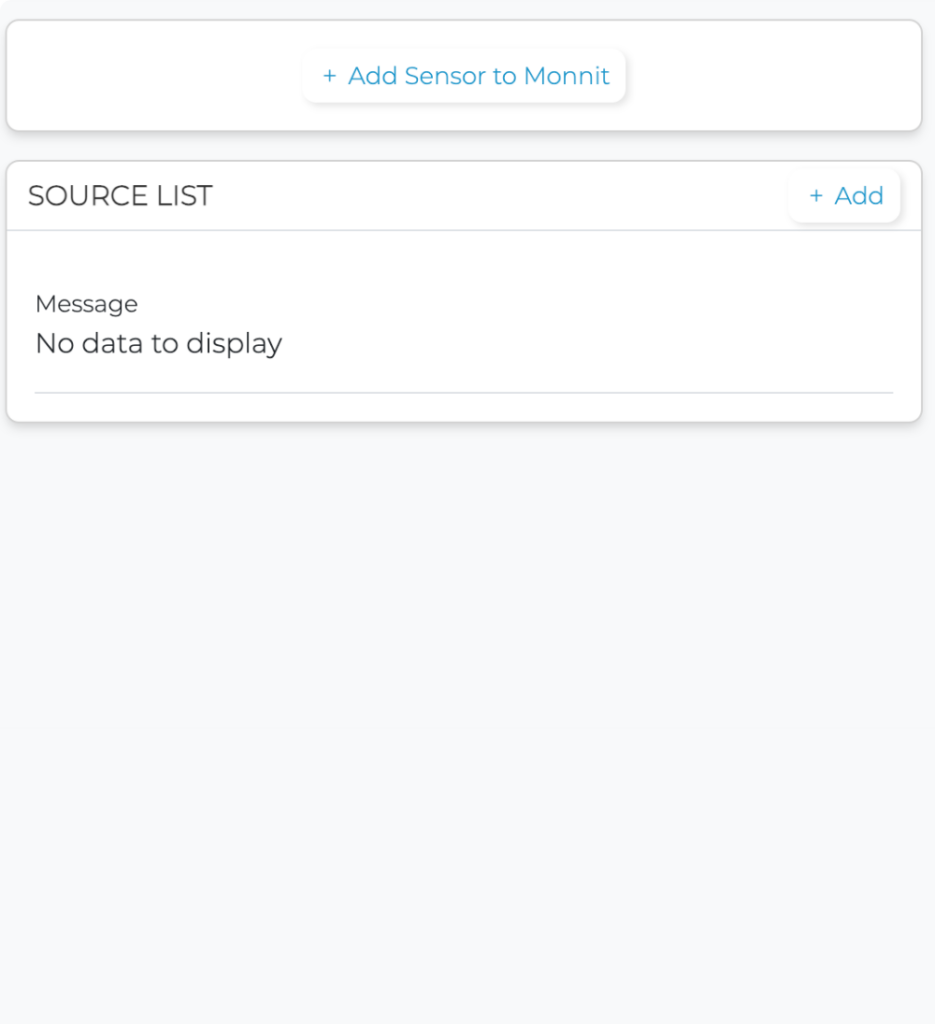Click the Add text in the Source List header
The image size is (935, 1024).
point(859,196)
